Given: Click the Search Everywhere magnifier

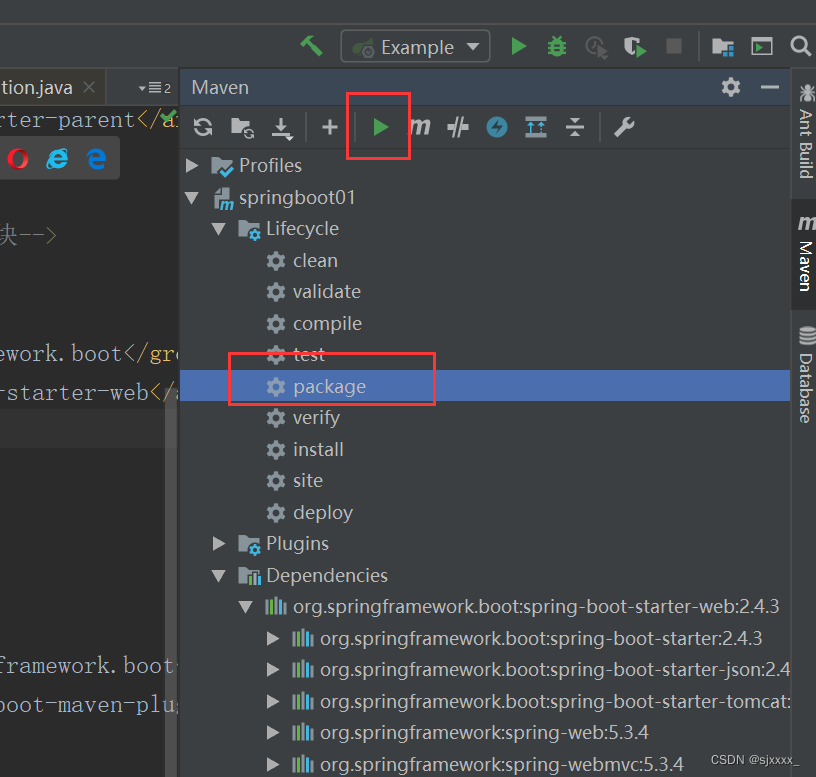Looking at the screenshot, I should (800, 46).
